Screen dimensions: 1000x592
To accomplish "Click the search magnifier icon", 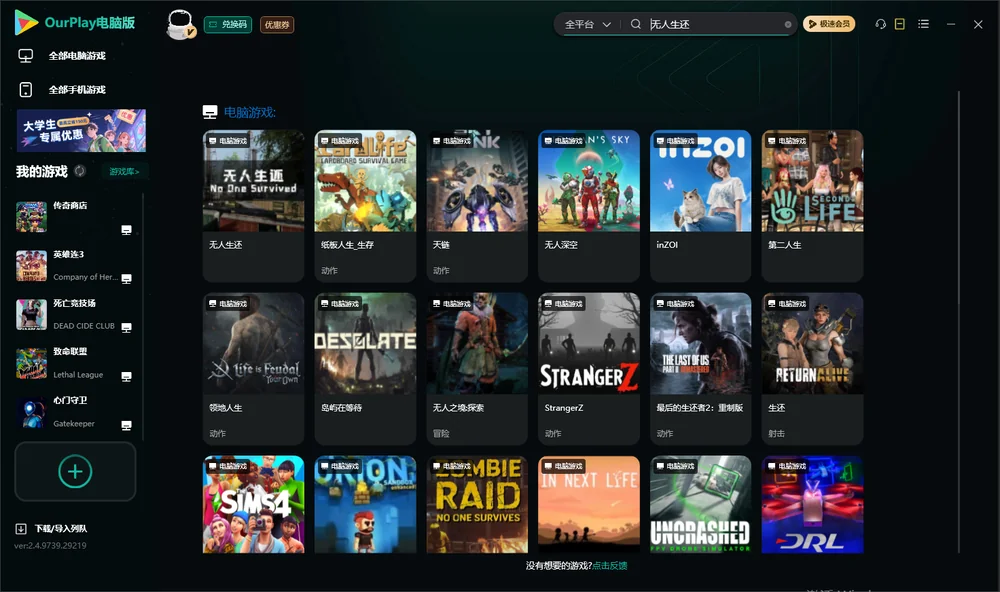I will (x=635, y=24).
